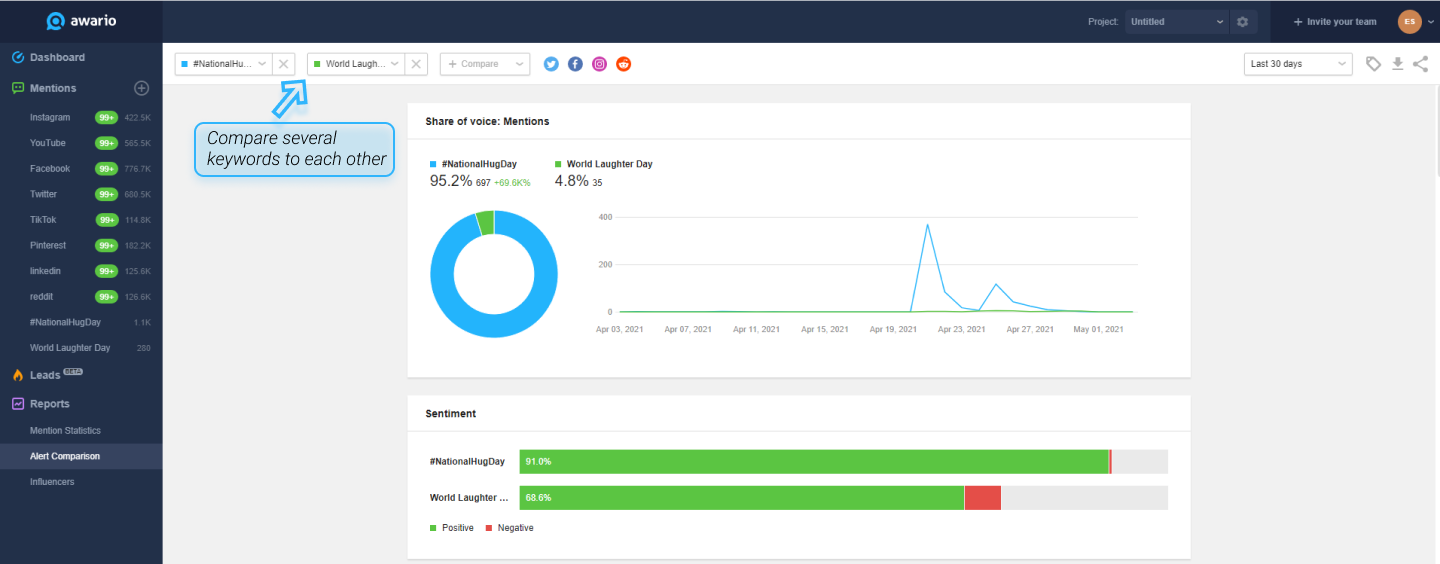
Task: Click the Sentiment section heading
Action: pos(451,413)
